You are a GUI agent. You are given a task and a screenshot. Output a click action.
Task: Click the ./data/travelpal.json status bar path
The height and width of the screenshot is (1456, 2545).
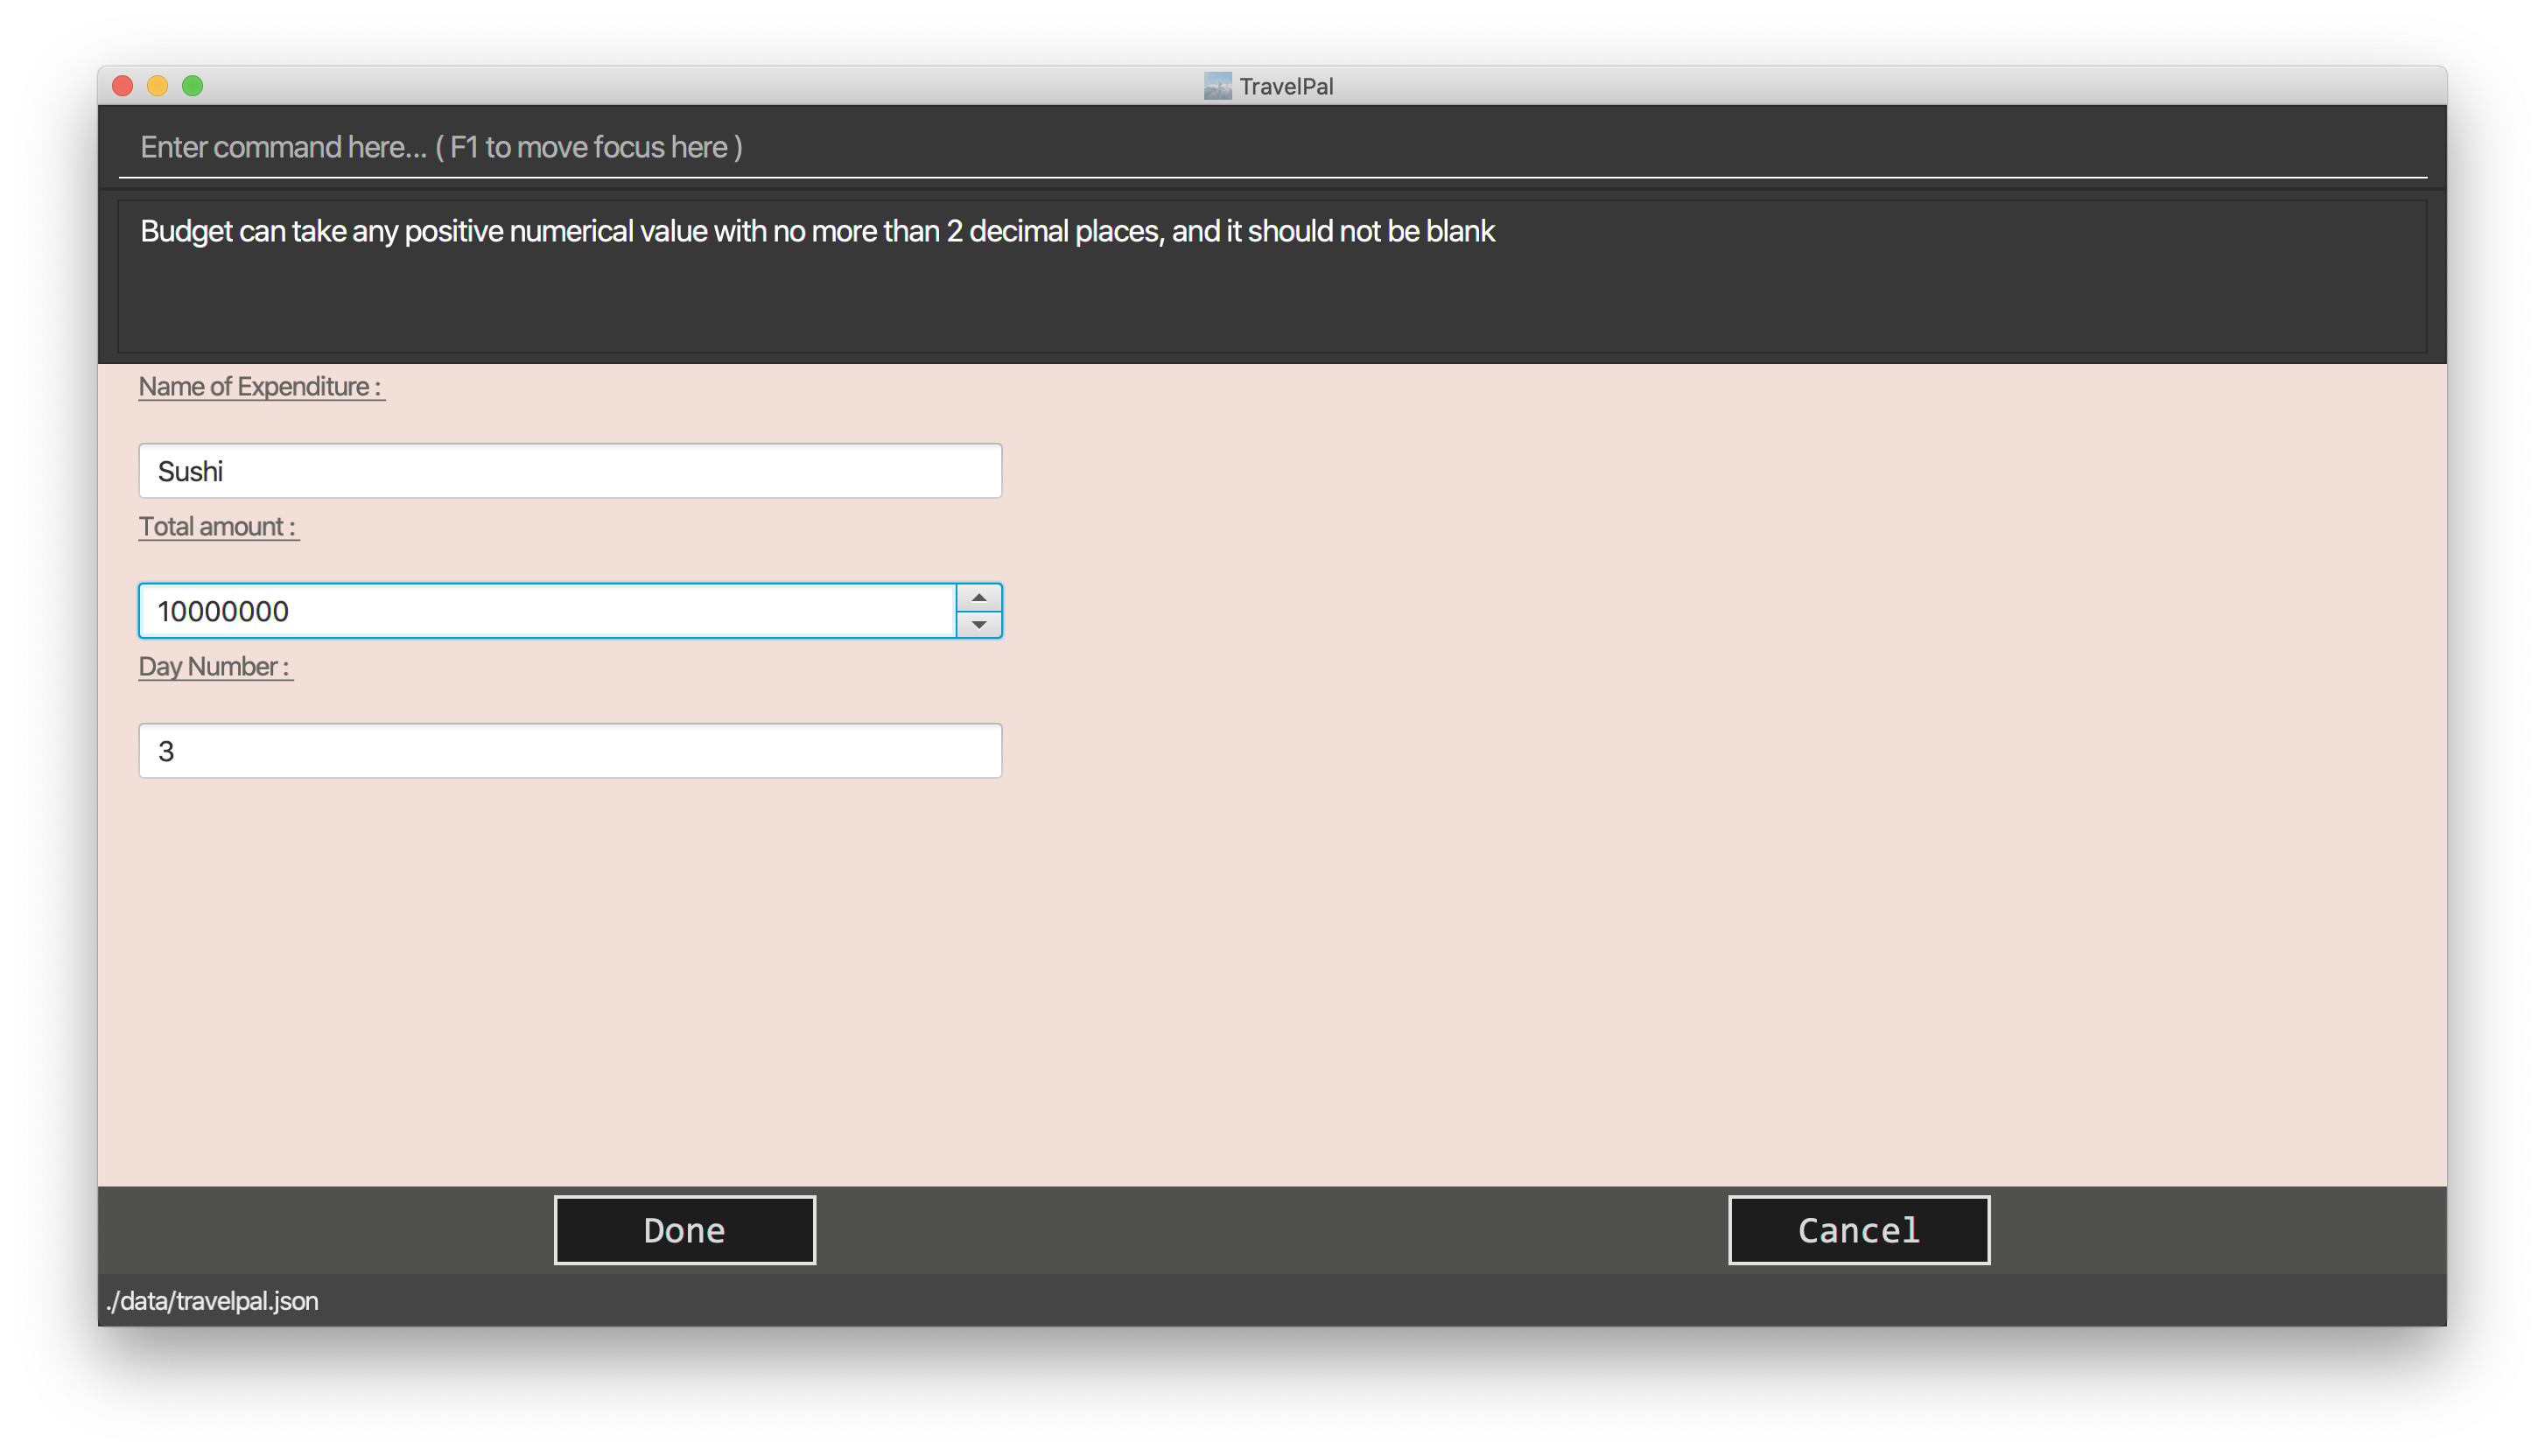click(212, 1301)
